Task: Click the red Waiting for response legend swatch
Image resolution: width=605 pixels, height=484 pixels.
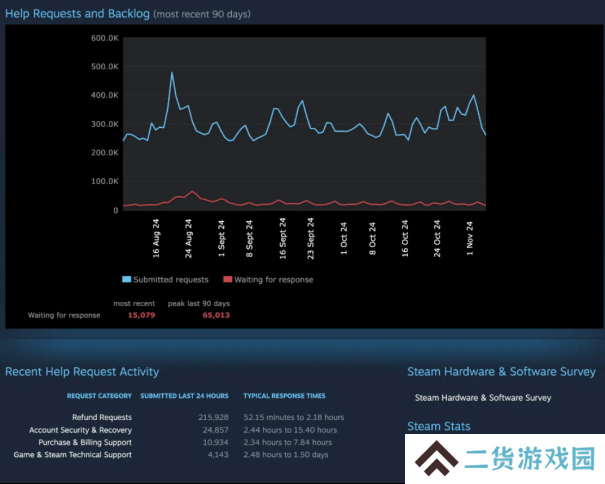Action: click(x=228, y=279)
